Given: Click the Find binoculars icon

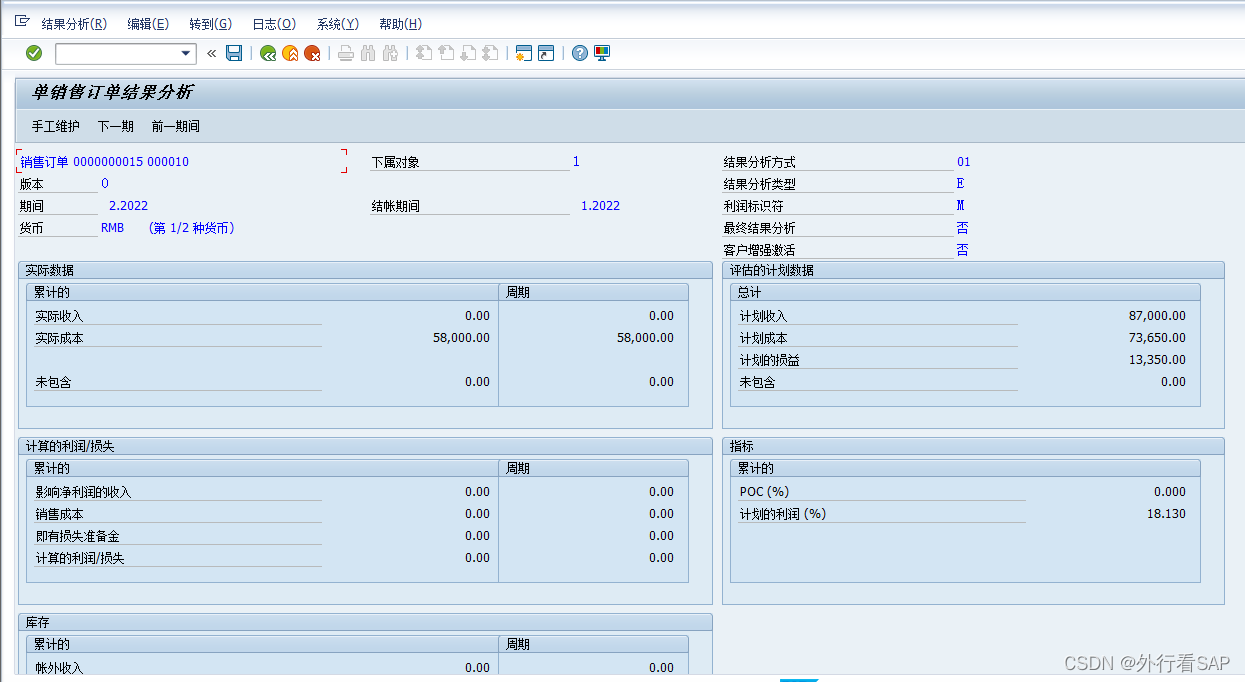Looking at the screenshot, I should tap(368, 53).
